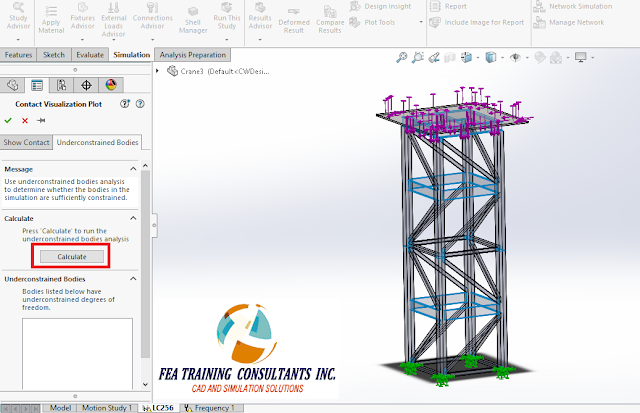Select the Deformed Result tool
This screenshot has width=640, height=413.
click(294, 20)
